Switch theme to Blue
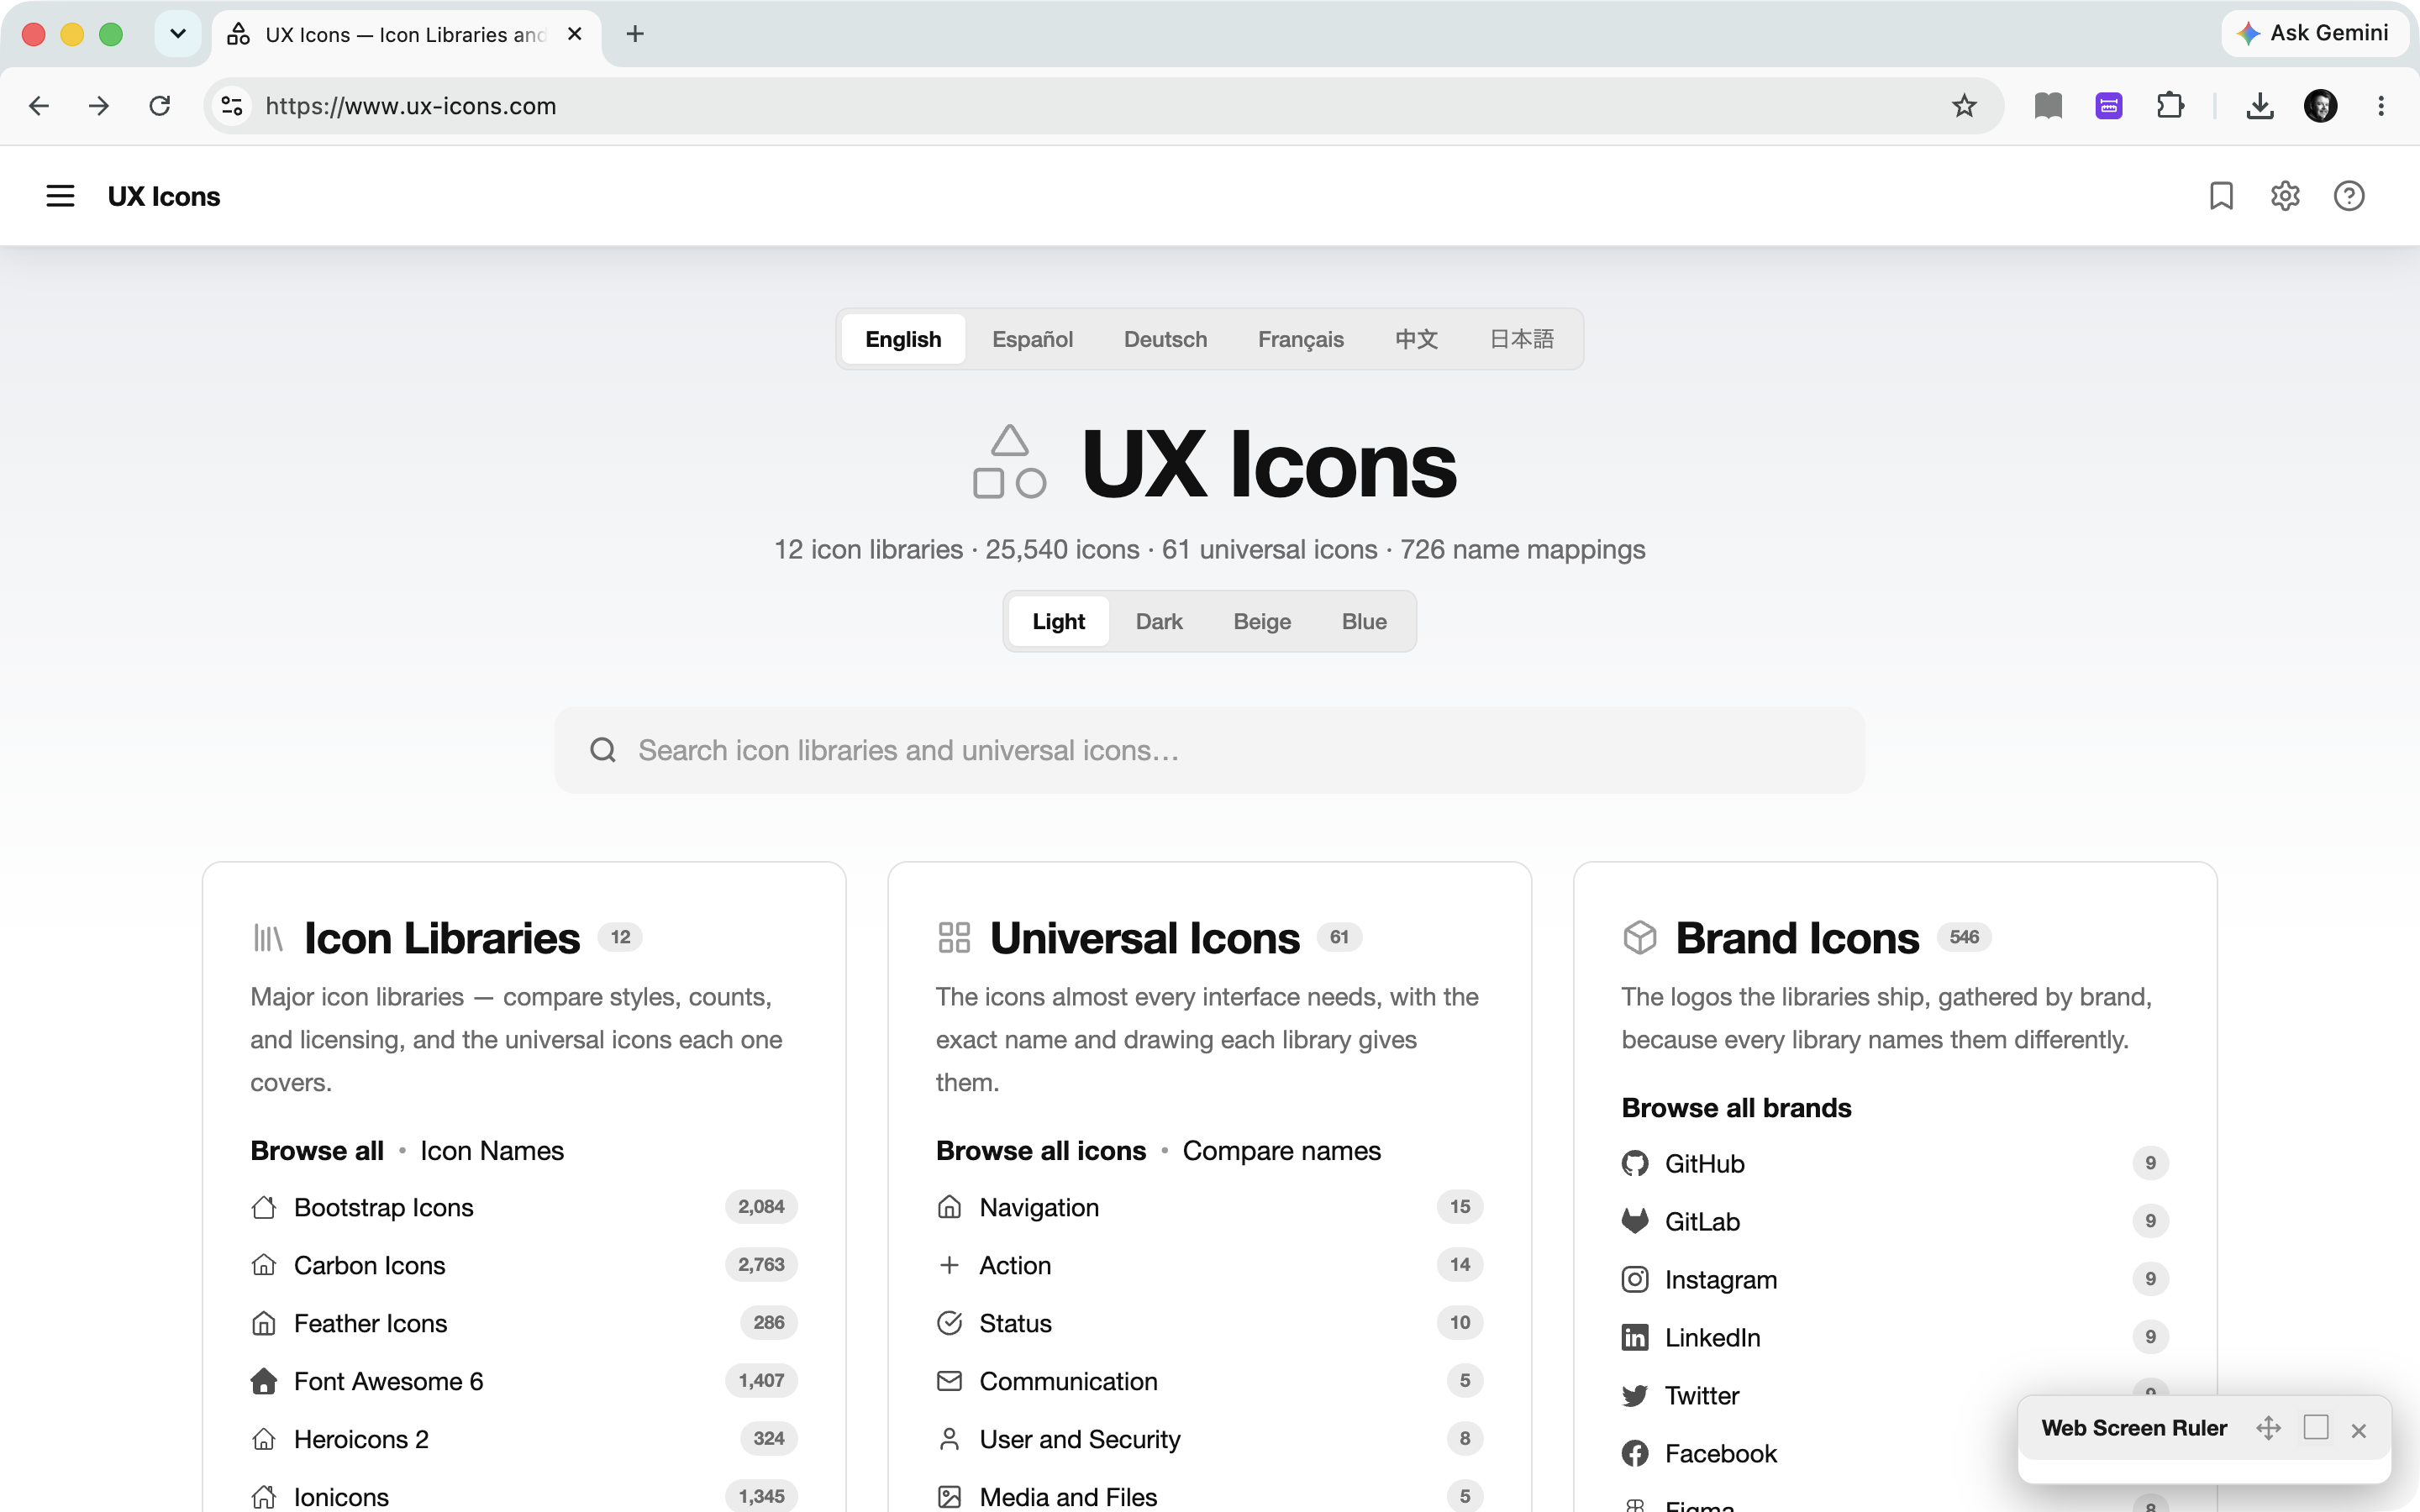 pos(1364,622)
